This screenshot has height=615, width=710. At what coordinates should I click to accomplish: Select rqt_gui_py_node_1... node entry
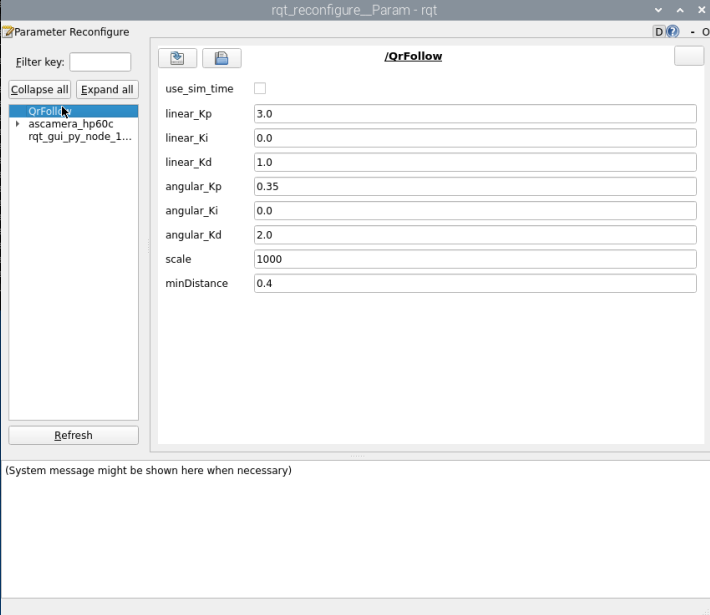coord(80,136)
